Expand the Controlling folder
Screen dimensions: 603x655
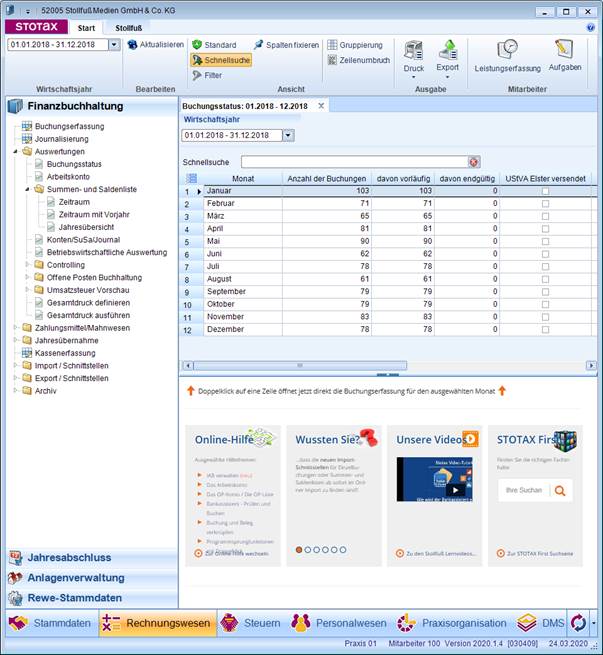click(x=28, y=265)
